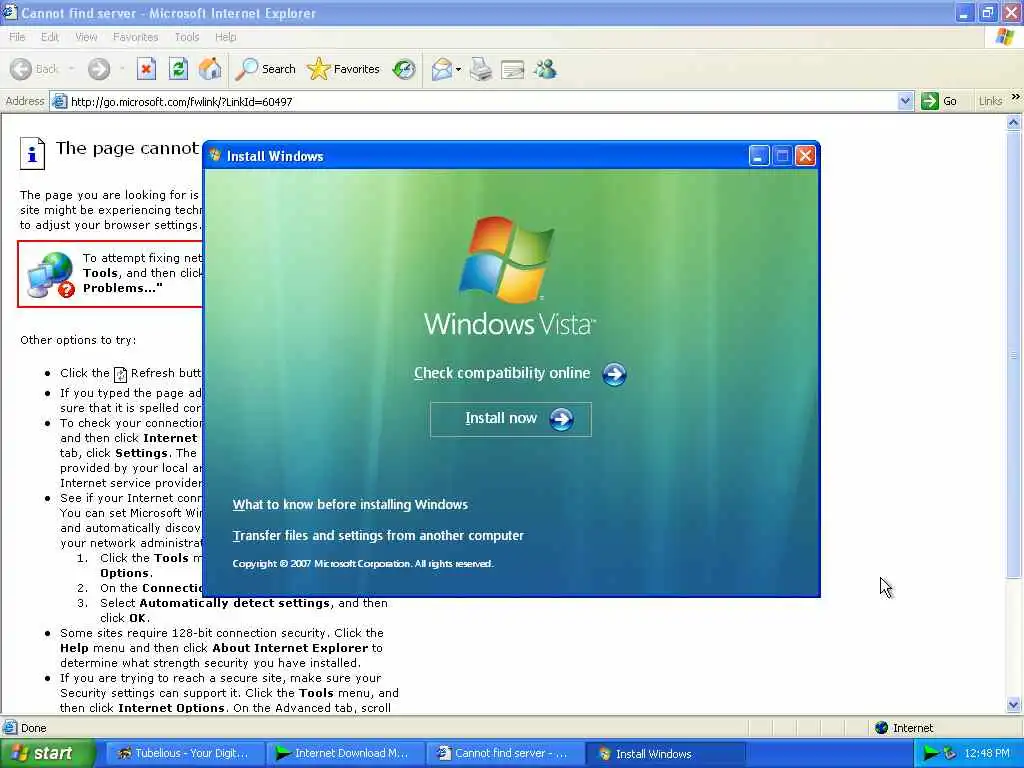
Task: Click the address bar URL field
Action: [483, 102]
